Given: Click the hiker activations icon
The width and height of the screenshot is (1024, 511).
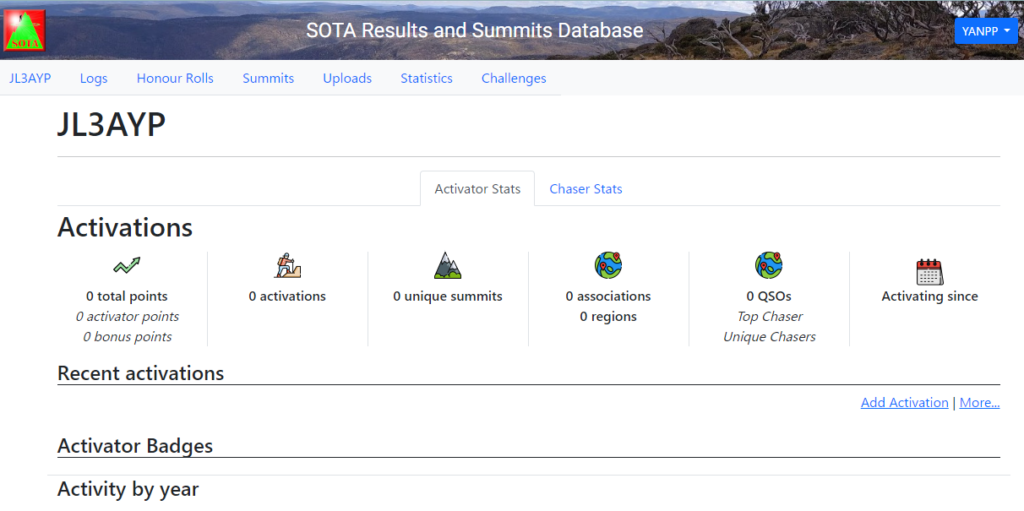Looking at the screenshot, I should [287, 265].
